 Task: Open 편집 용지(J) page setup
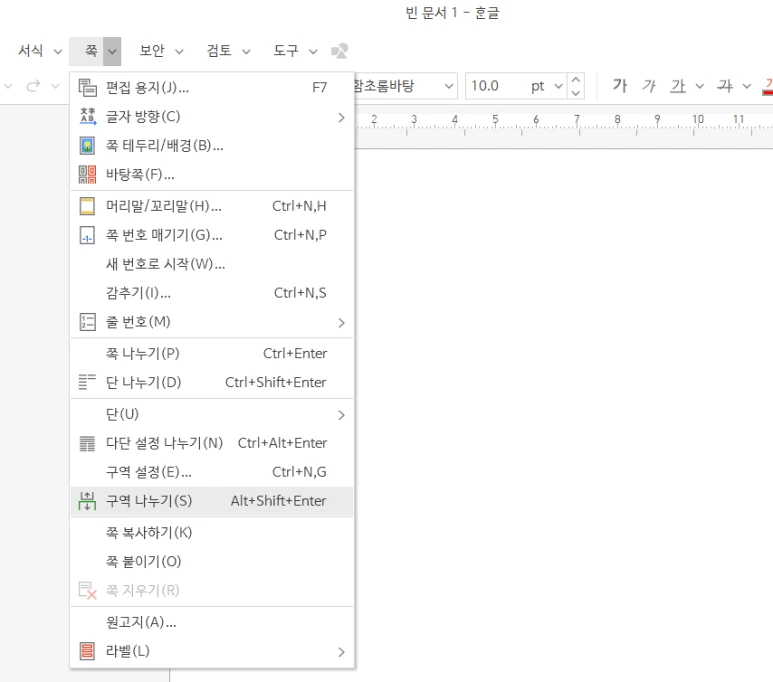[212, 88]
